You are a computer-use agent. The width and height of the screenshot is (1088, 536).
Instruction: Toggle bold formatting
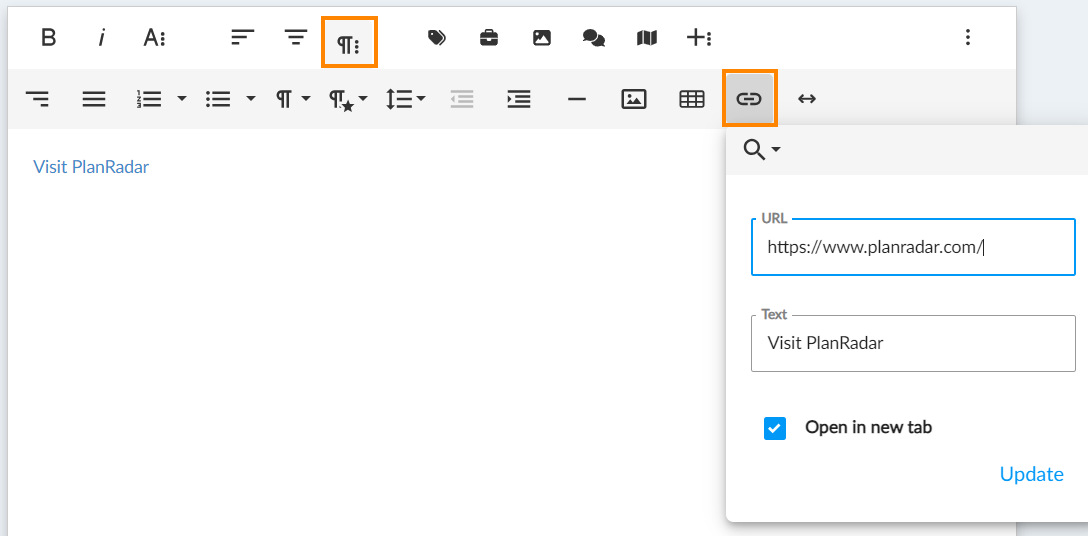[x=48, y=38]
